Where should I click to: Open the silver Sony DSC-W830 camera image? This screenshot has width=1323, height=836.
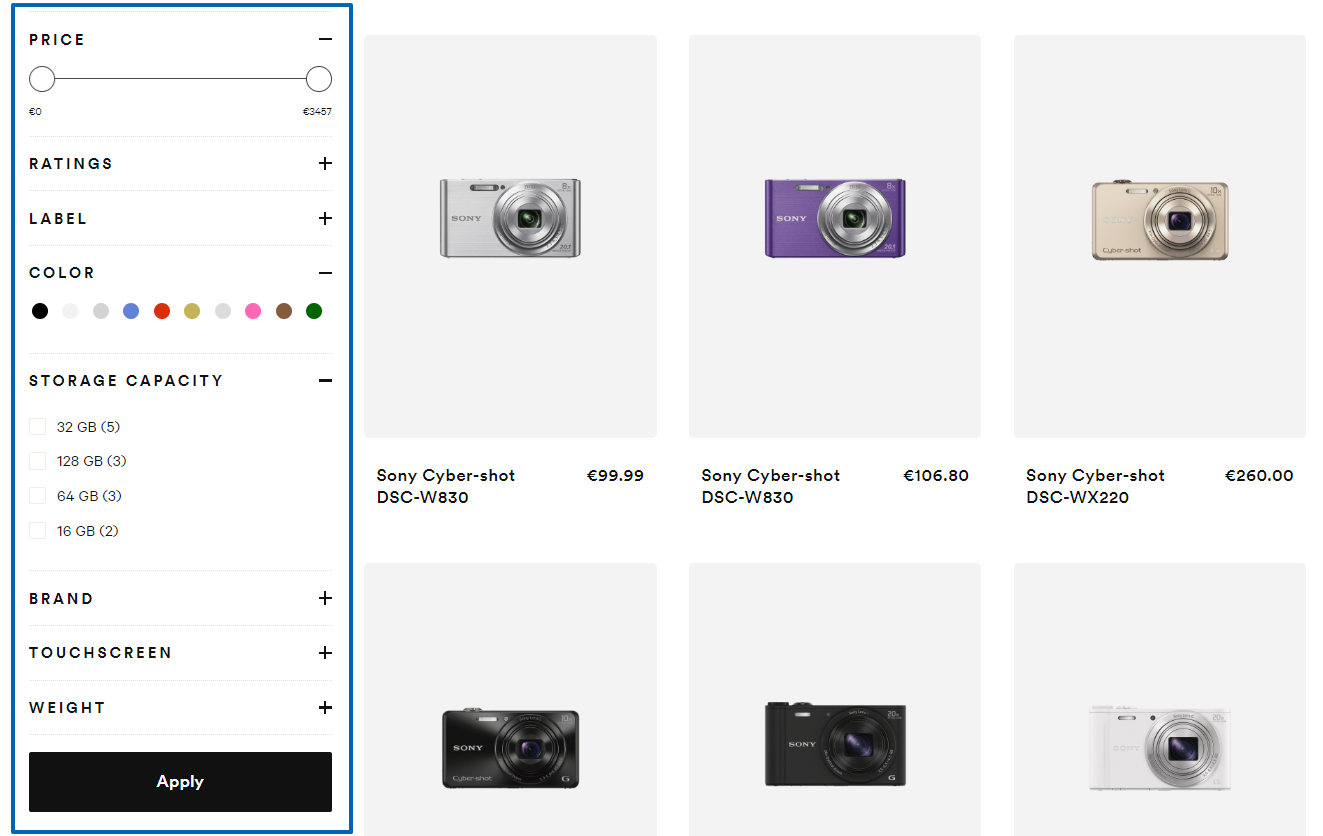[510, 237]
